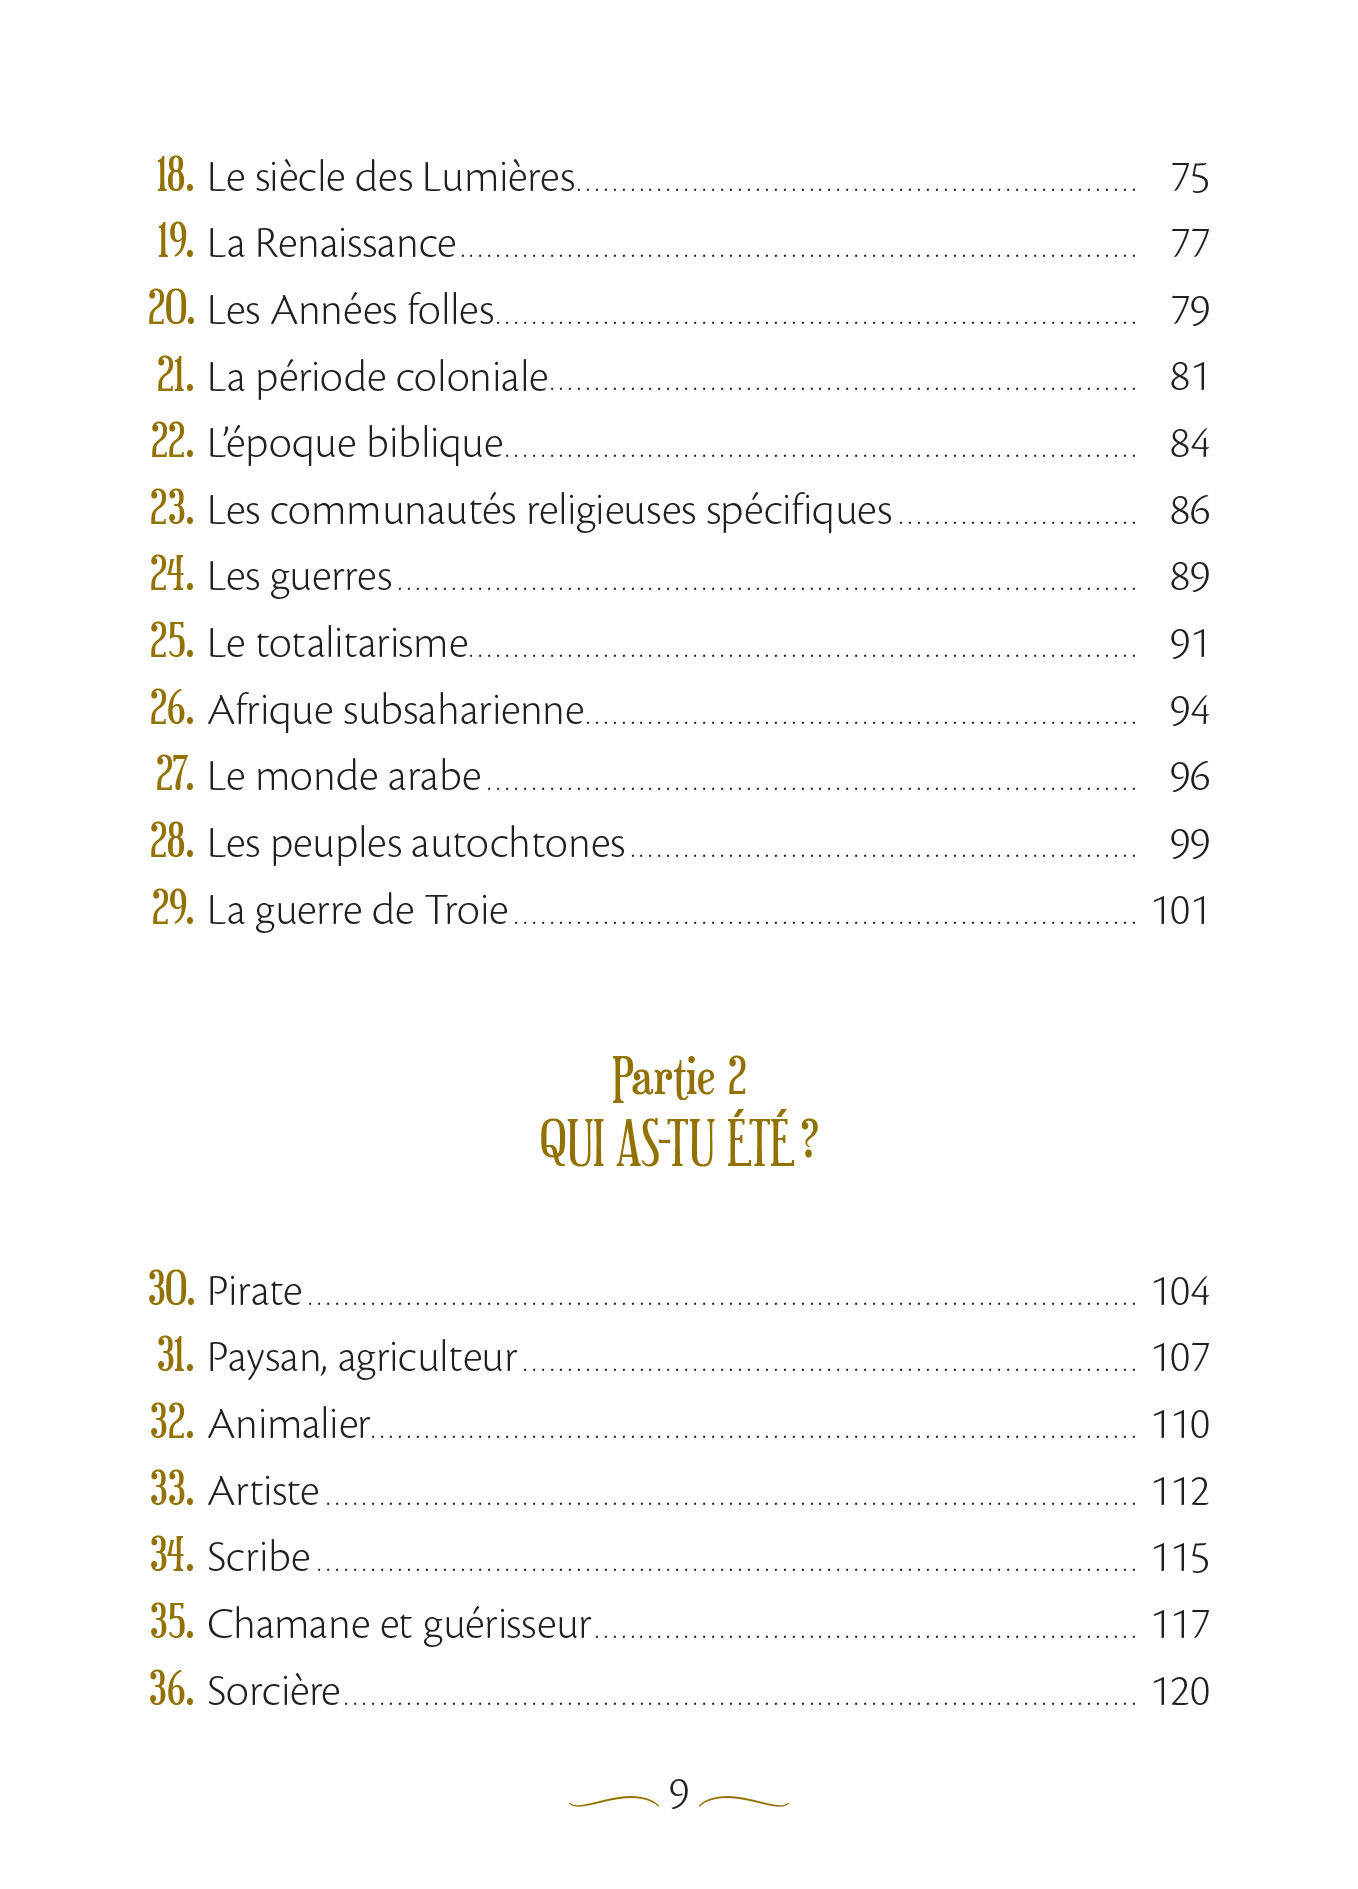Viewport: 1358px width, 1889px height.
Task: Jump to 'Les guerres' chapter
Action: (x=299, y=577)
